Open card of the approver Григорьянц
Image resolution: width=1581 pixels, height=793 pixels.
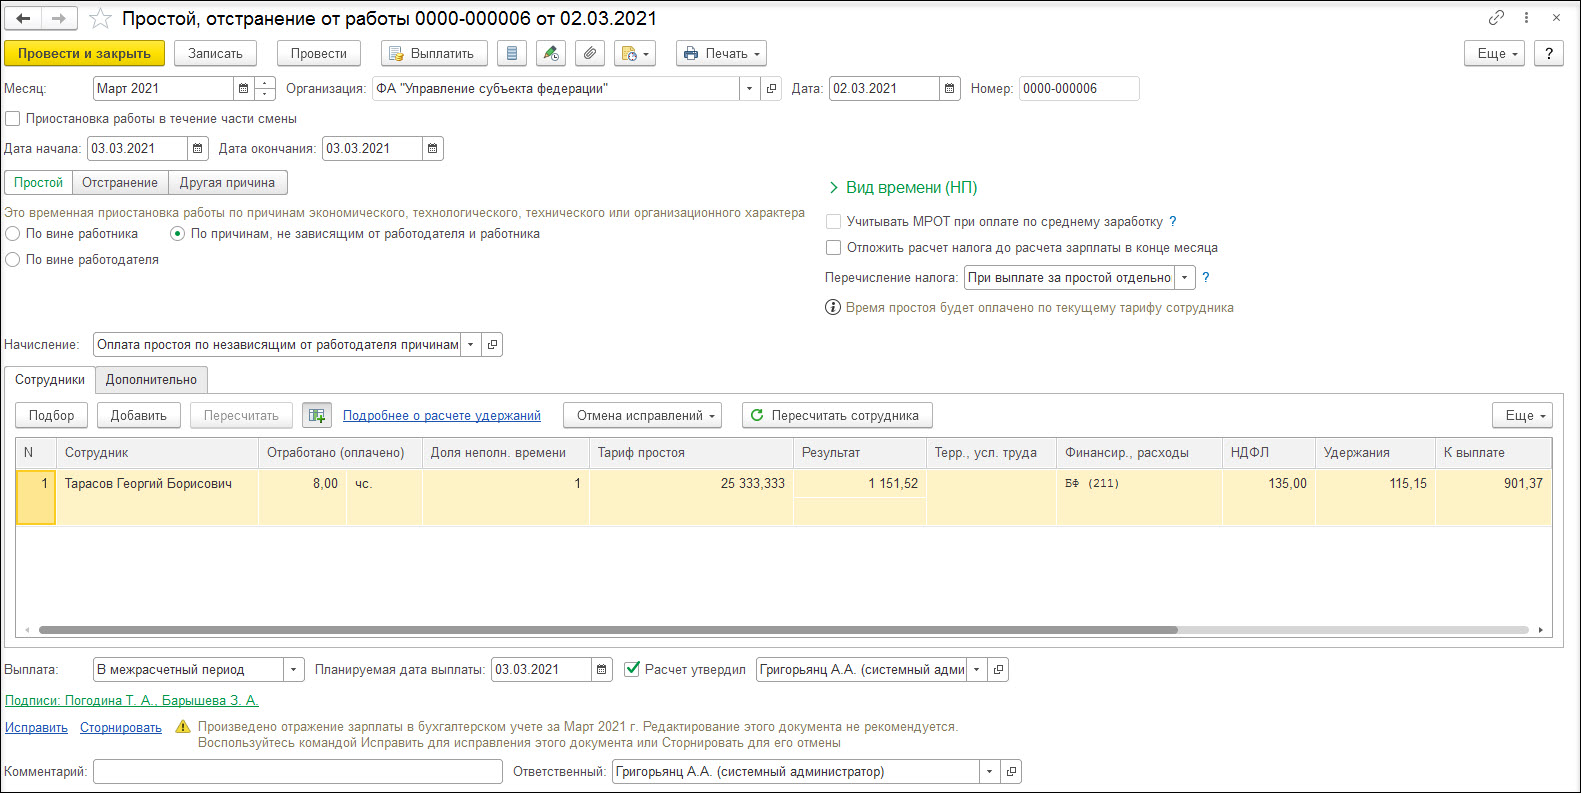tap(998, 670)
